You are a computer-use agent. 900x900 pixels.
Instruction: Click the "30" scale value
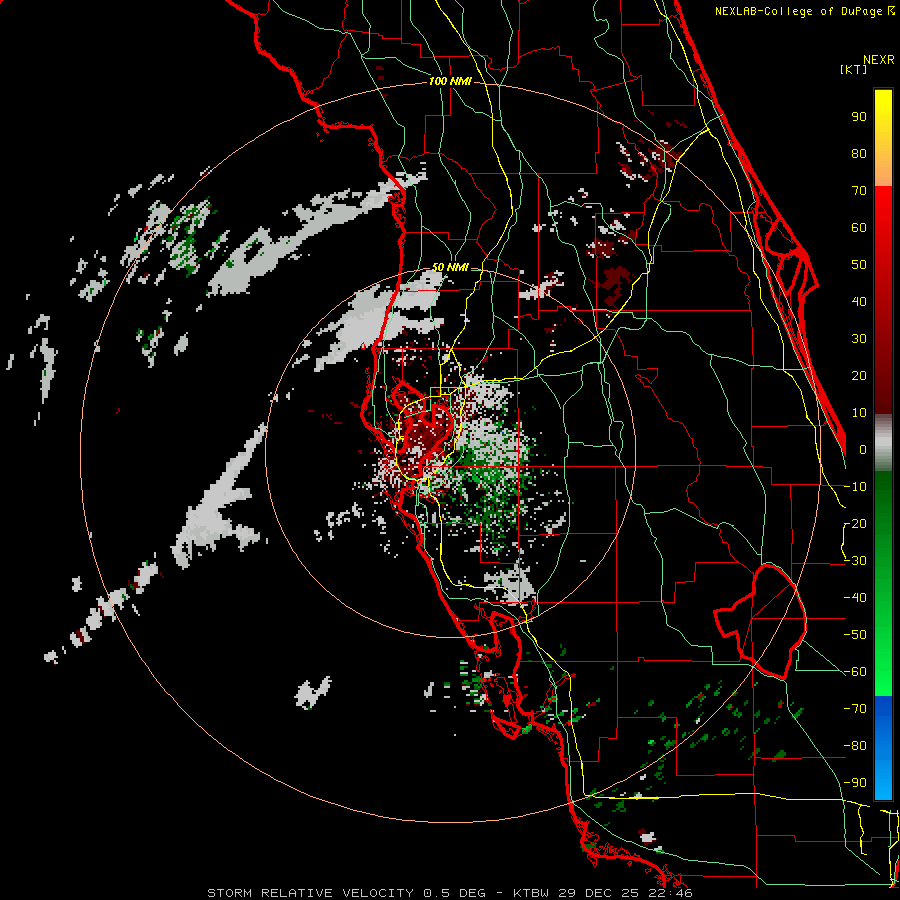click(x=859, y=339)
